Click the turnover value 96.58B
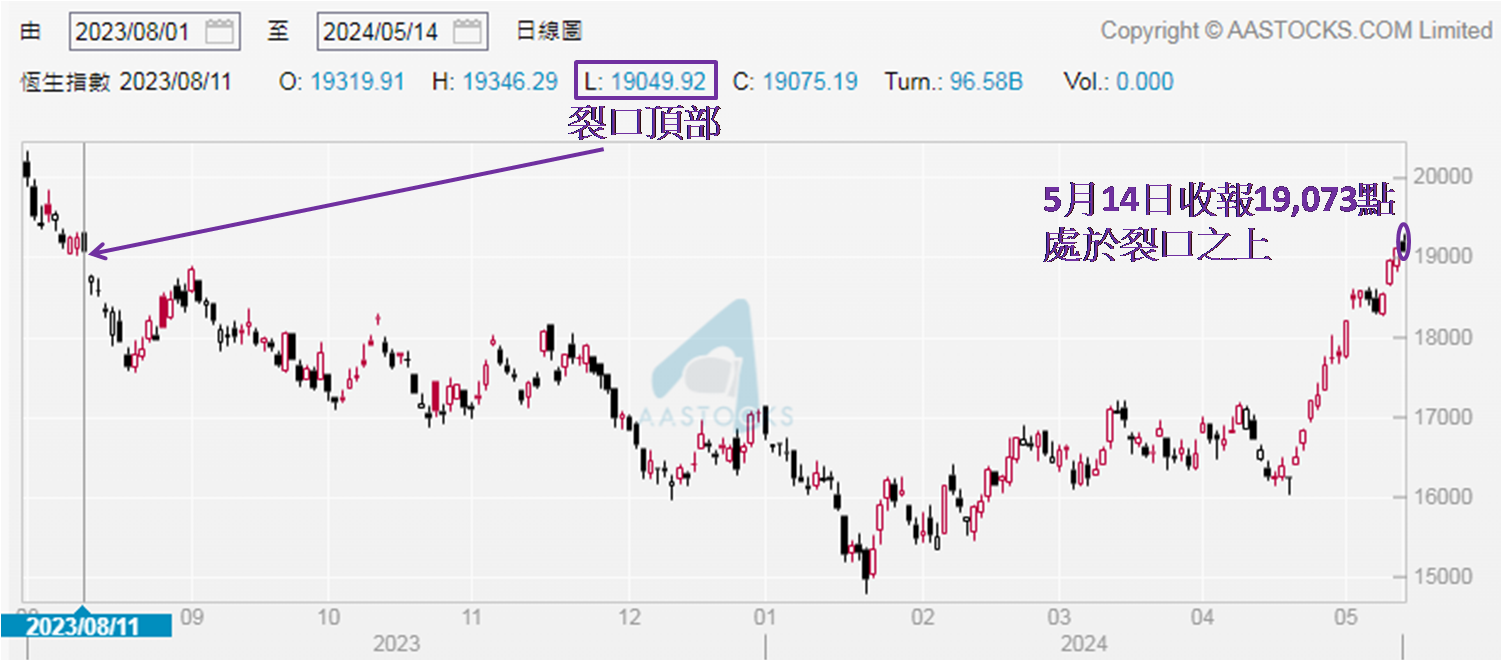Image resolution: width=1502 pixels, height=661 pixels. (x=986, y=81)
